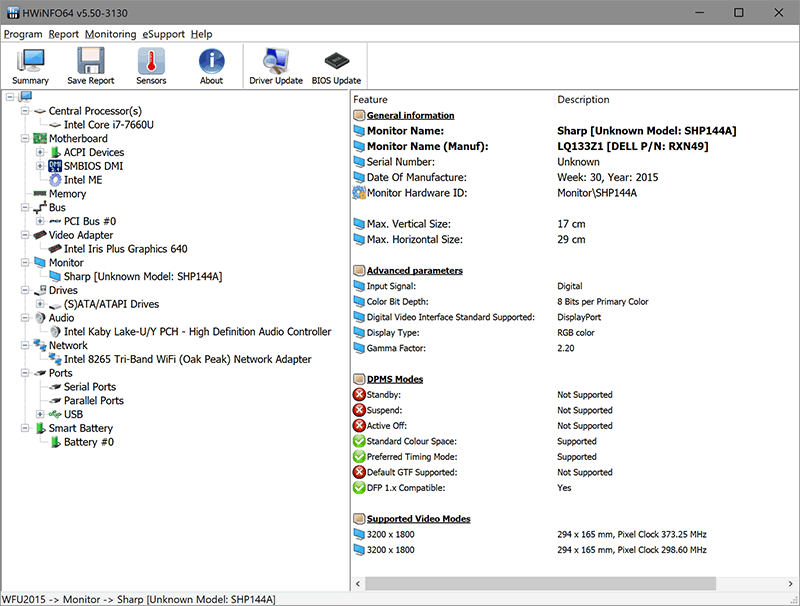Click the 'Pixel Clock 298.60 MHz' video mode value

(x=662, y=549)
